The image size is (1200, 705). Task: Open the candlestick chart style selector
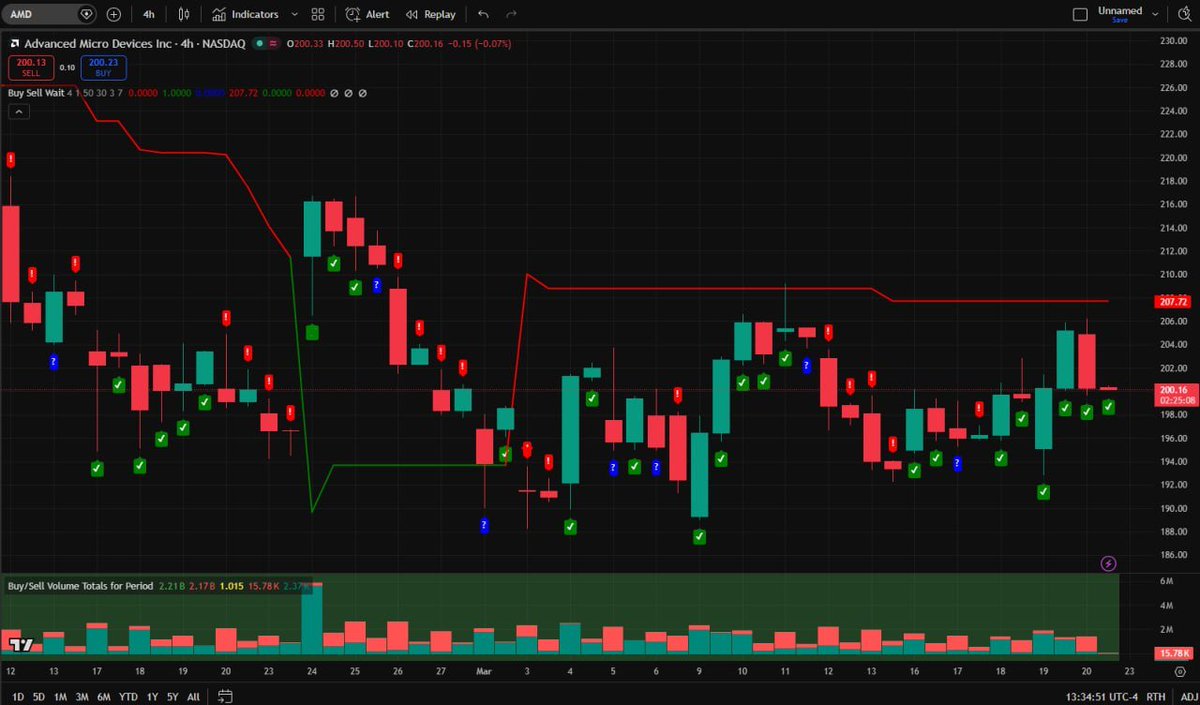point(183,14)
